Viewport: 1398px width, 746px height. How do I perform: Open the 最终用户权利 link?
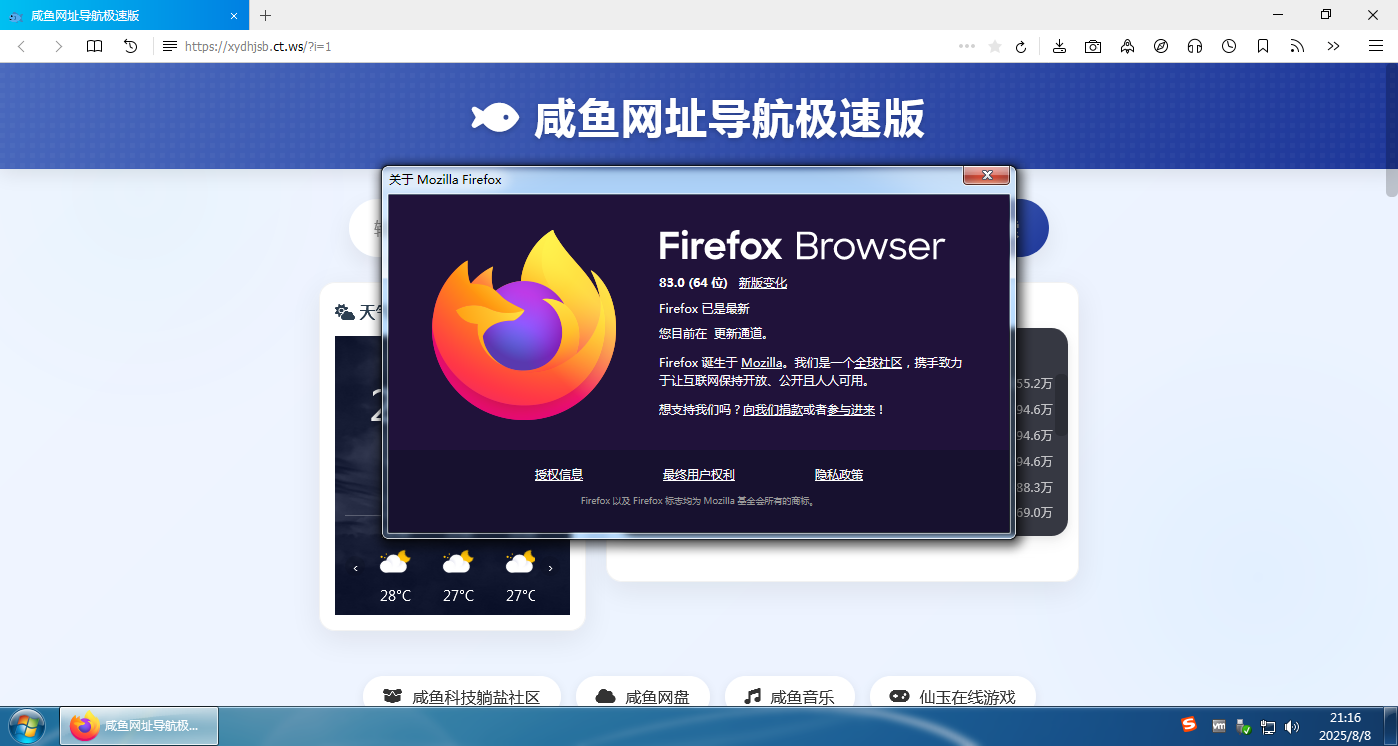[x=699, y=475]
